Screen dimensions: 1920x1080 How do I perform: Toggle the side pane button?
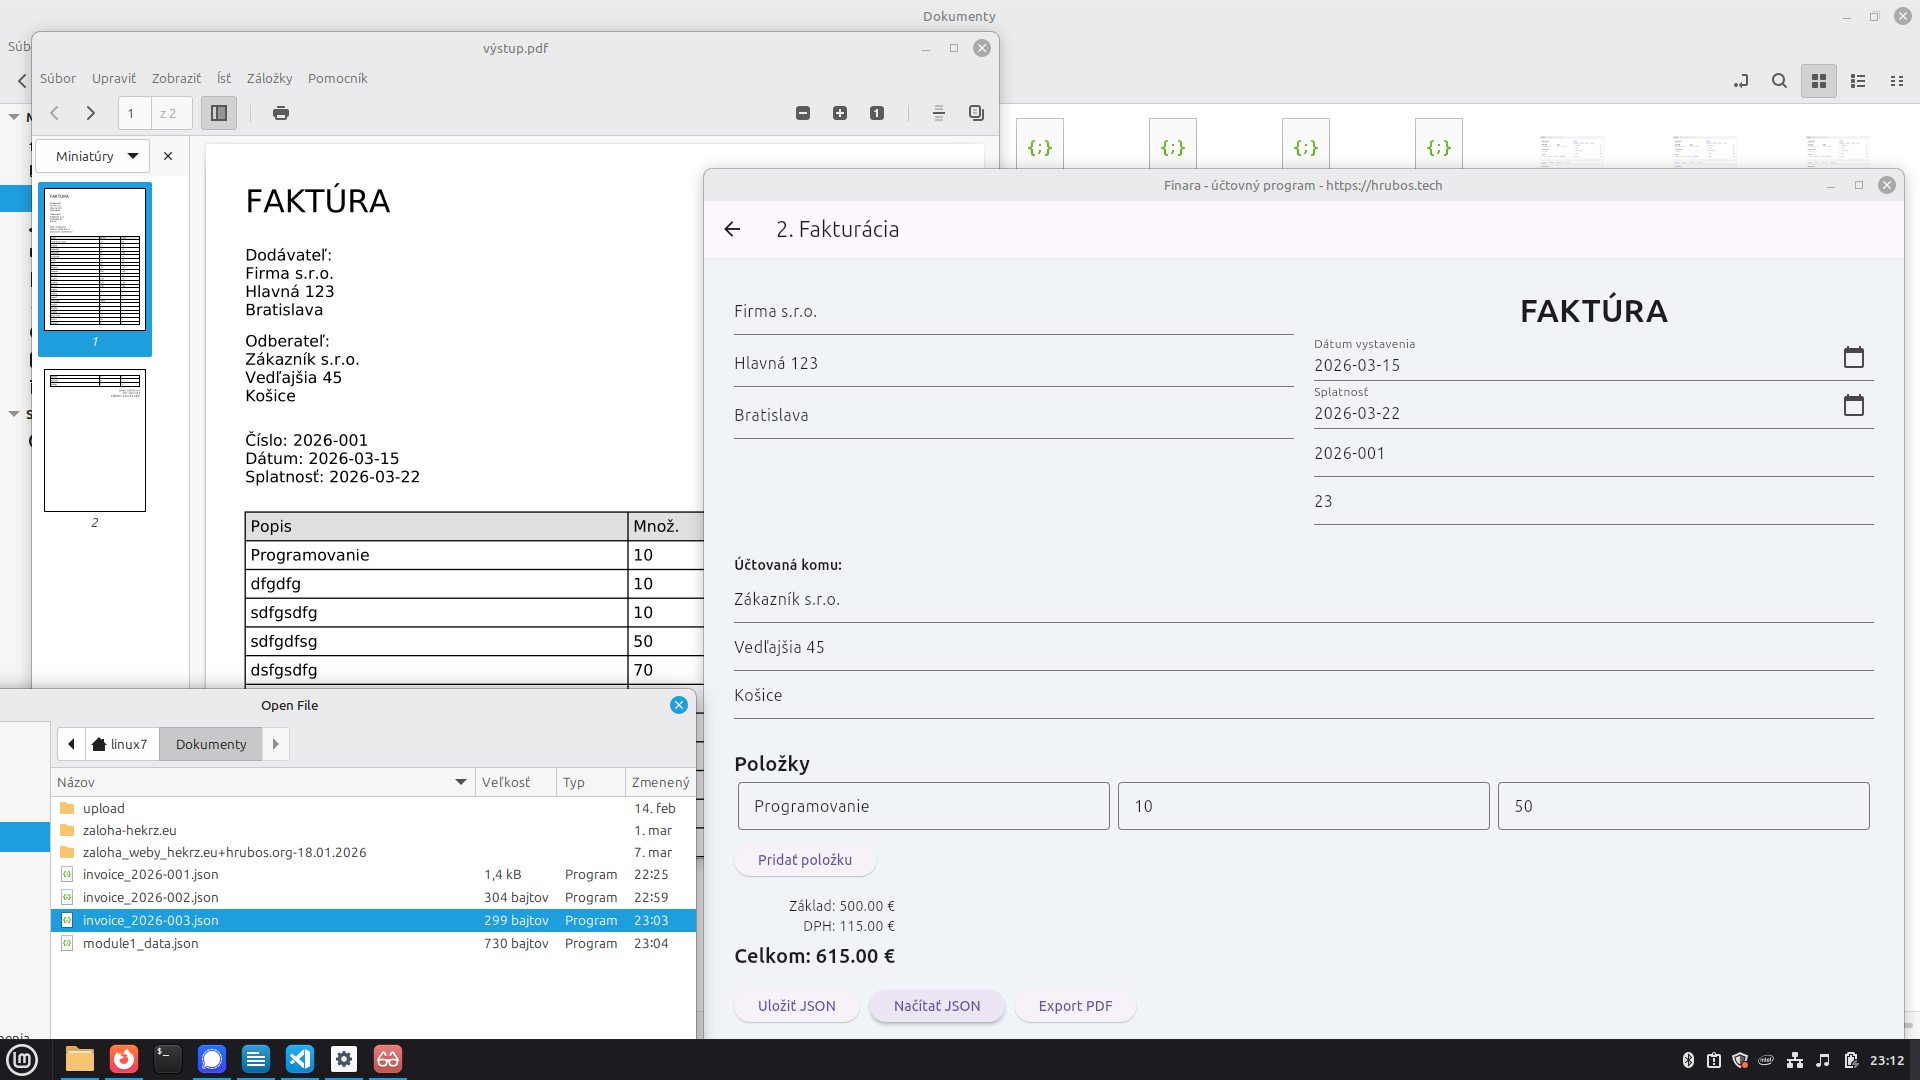pos(219,113)
